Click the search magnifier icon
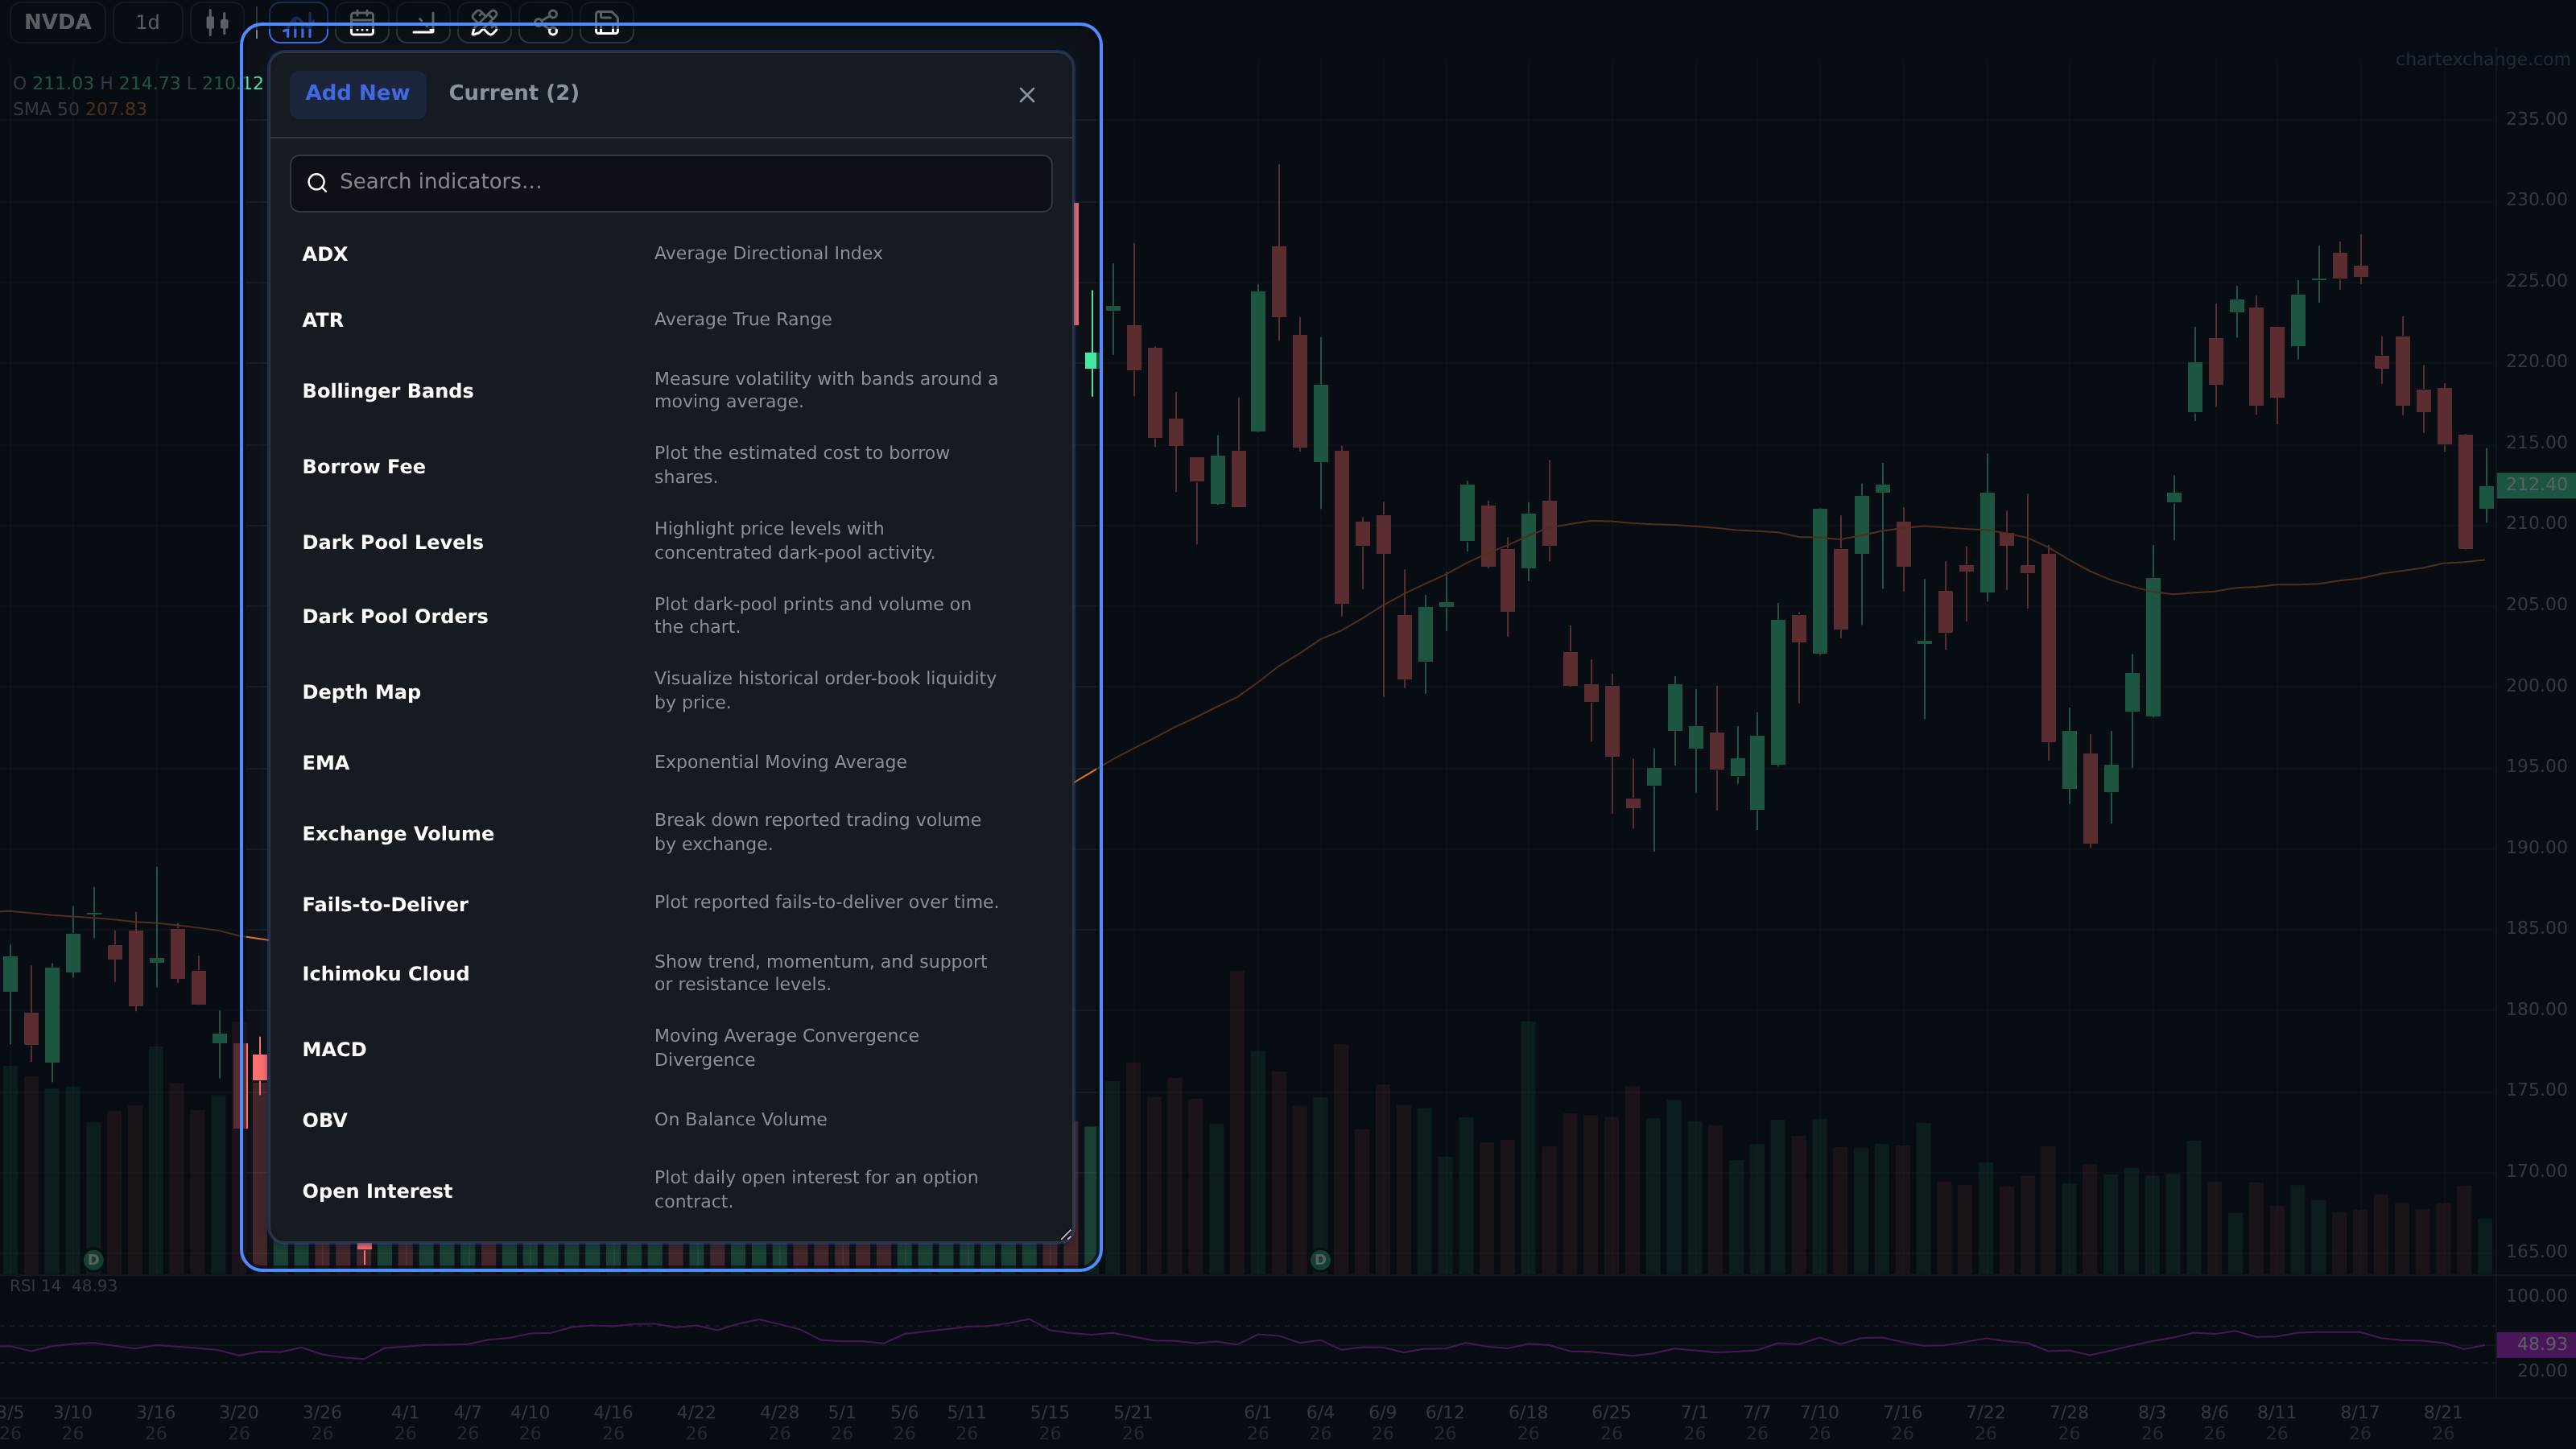This screenshot has width=2576, height=1449. tap(317, 182)
